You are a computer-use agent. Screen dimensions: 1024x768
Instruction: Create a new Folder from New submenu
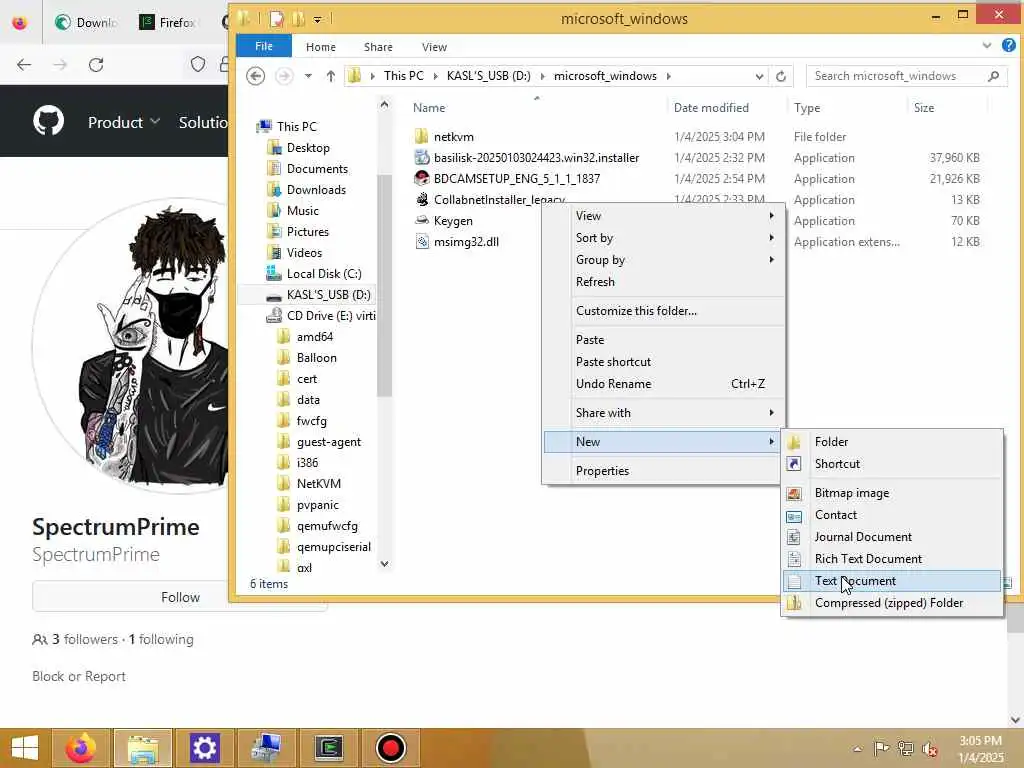891,441
